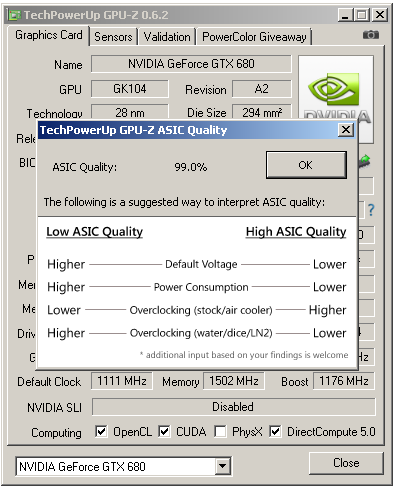Click the GPU-Z title bar app icon
This screenshot has width=396, height=487.
[x=14, y=15]
